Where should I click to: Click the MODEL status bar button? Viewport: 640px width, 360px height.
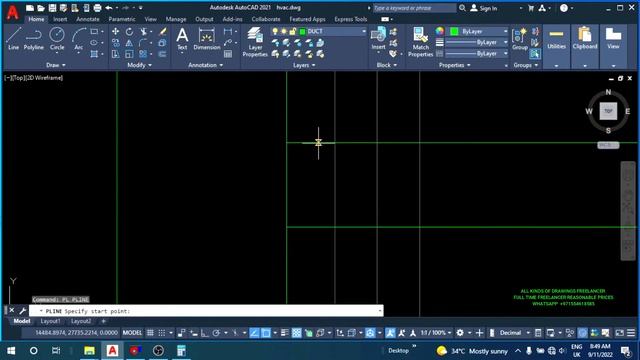click(132, 333)
